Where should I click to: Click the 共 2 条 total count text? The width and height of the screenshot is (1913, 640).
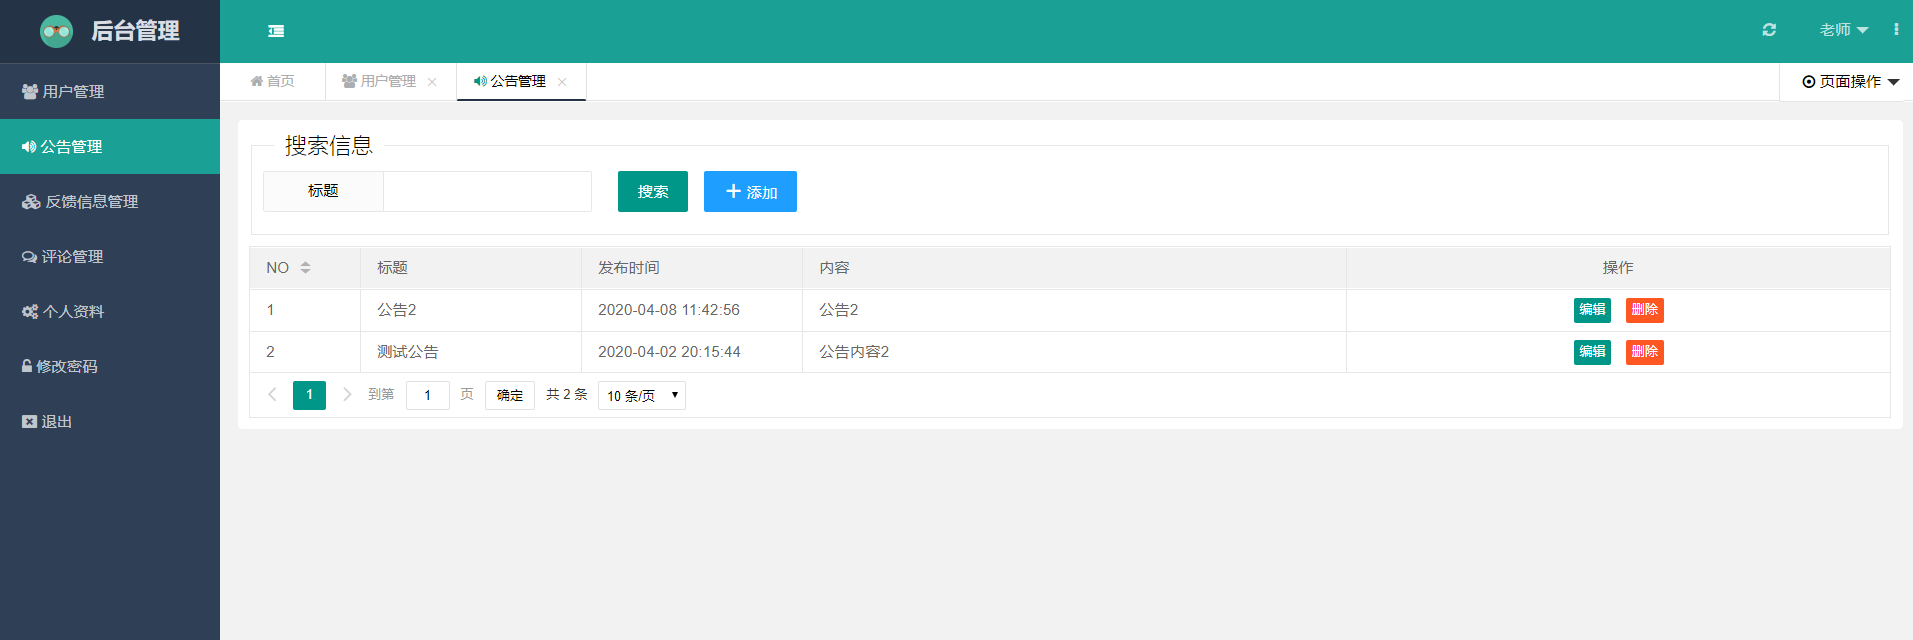pos(567,395)
